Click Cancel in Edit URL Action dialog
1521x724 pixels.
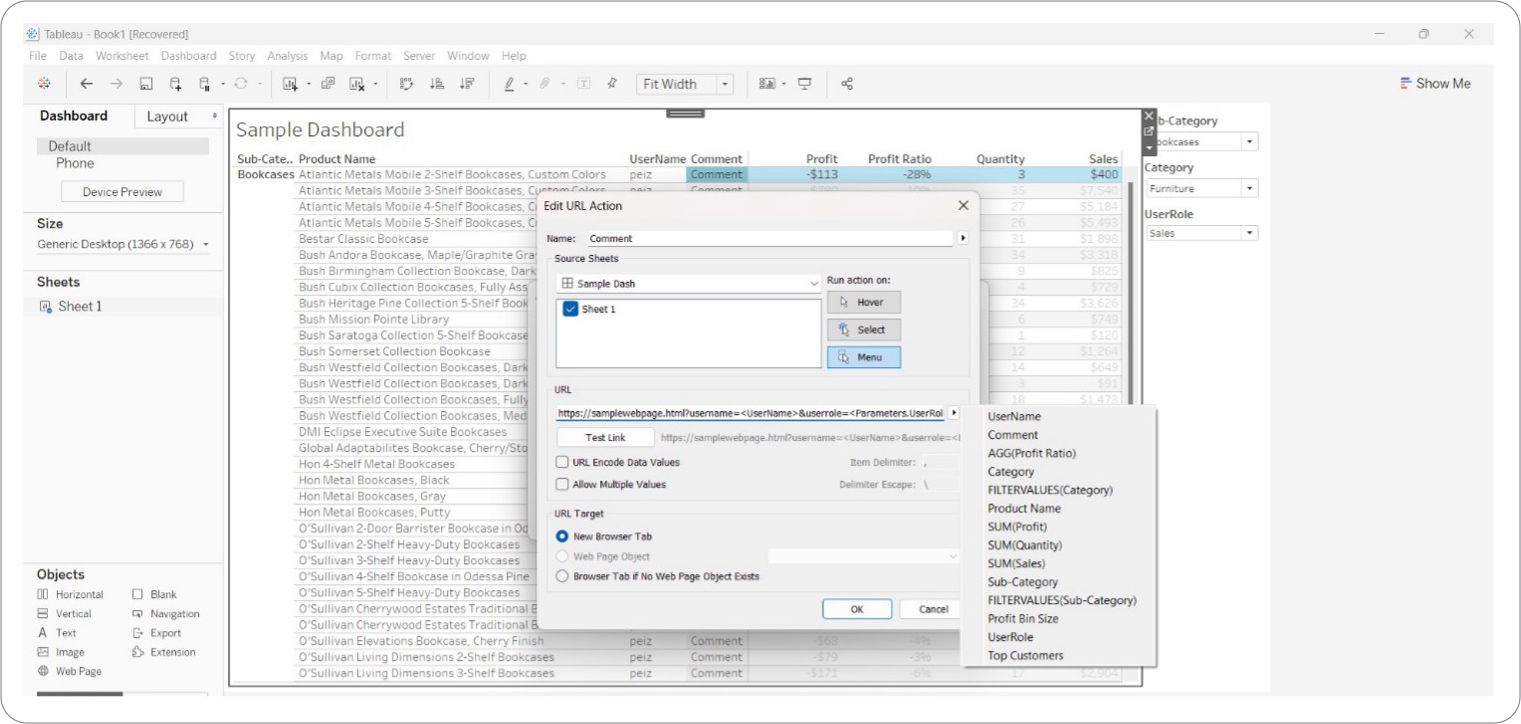929,609
